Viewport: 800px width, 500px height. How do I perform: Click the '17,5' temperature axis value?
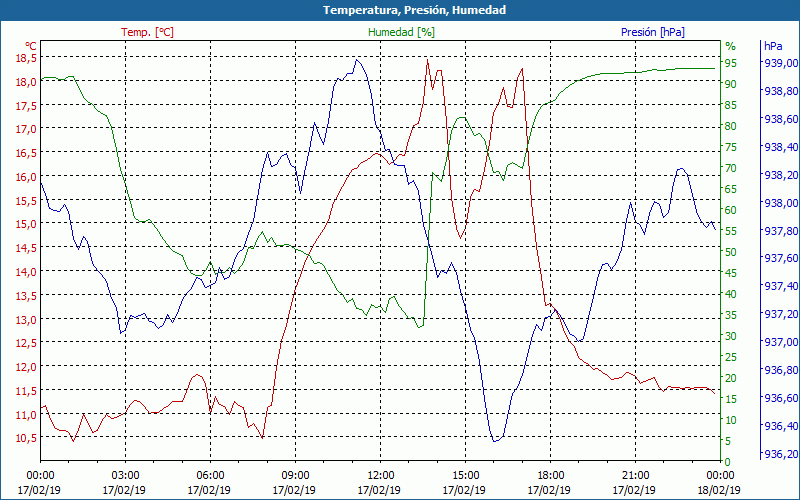[28, 106]
